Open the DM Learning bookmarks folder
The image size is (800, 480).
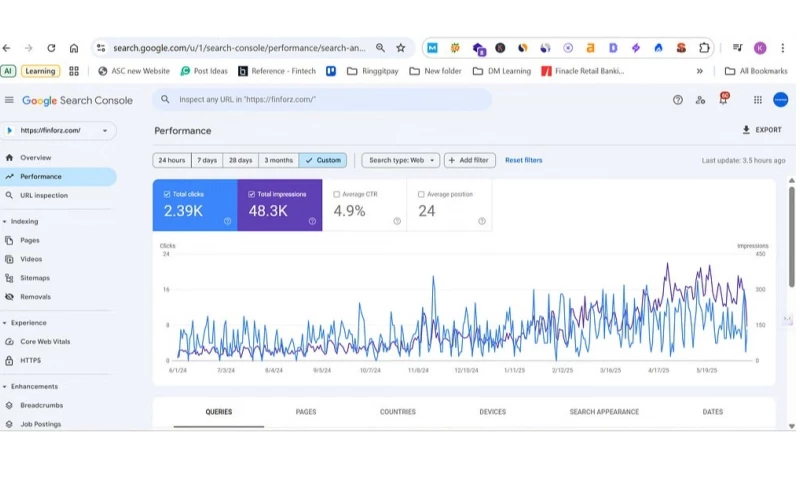(502, 71)
